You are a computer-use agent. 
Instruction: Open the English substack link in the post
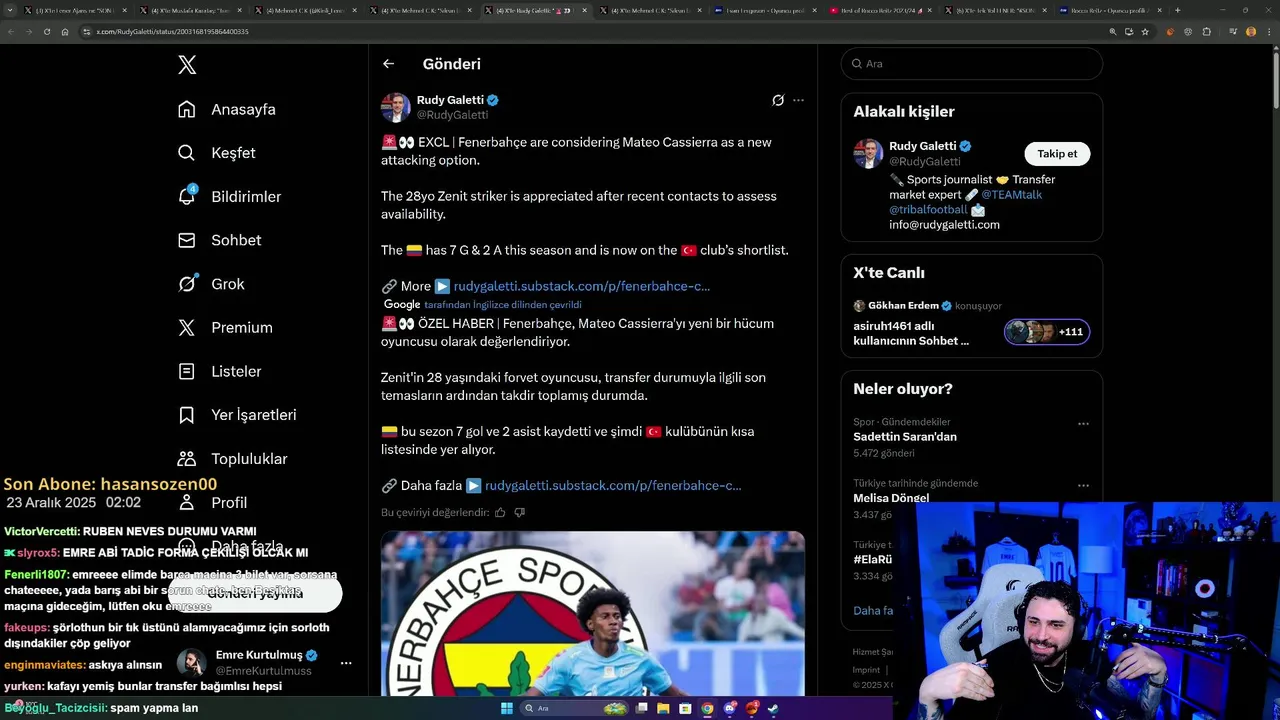click(582, 286)
